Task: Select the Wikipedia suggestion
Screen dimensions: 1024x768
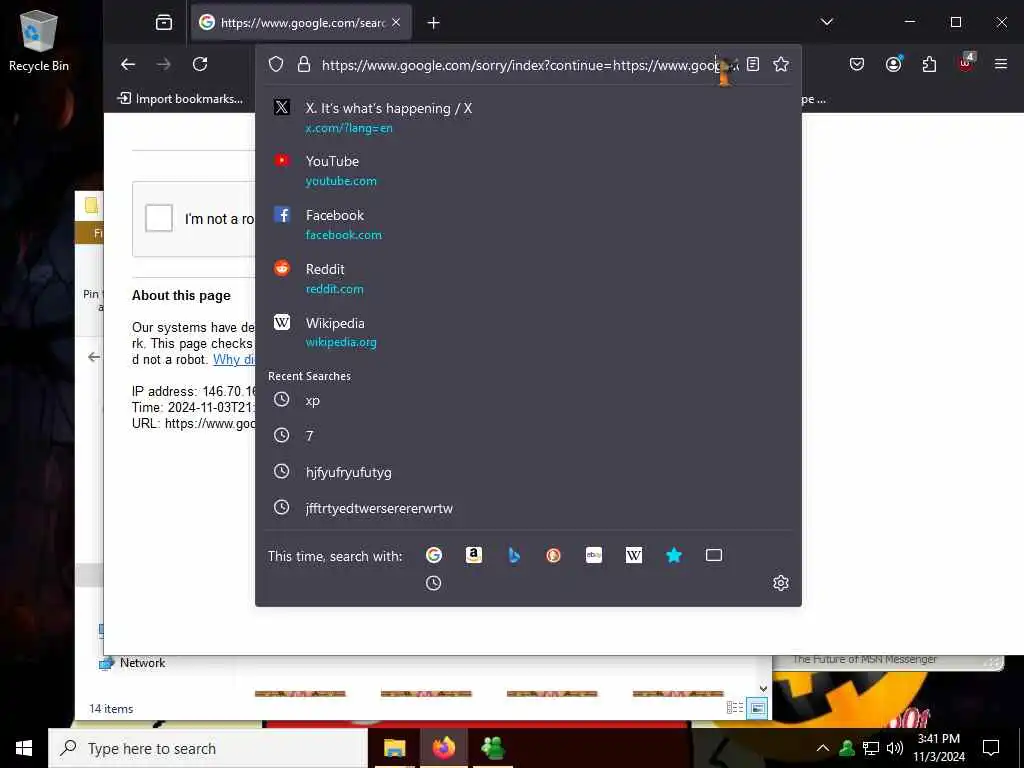Action: pyautogui.click(x=528, y=332)
